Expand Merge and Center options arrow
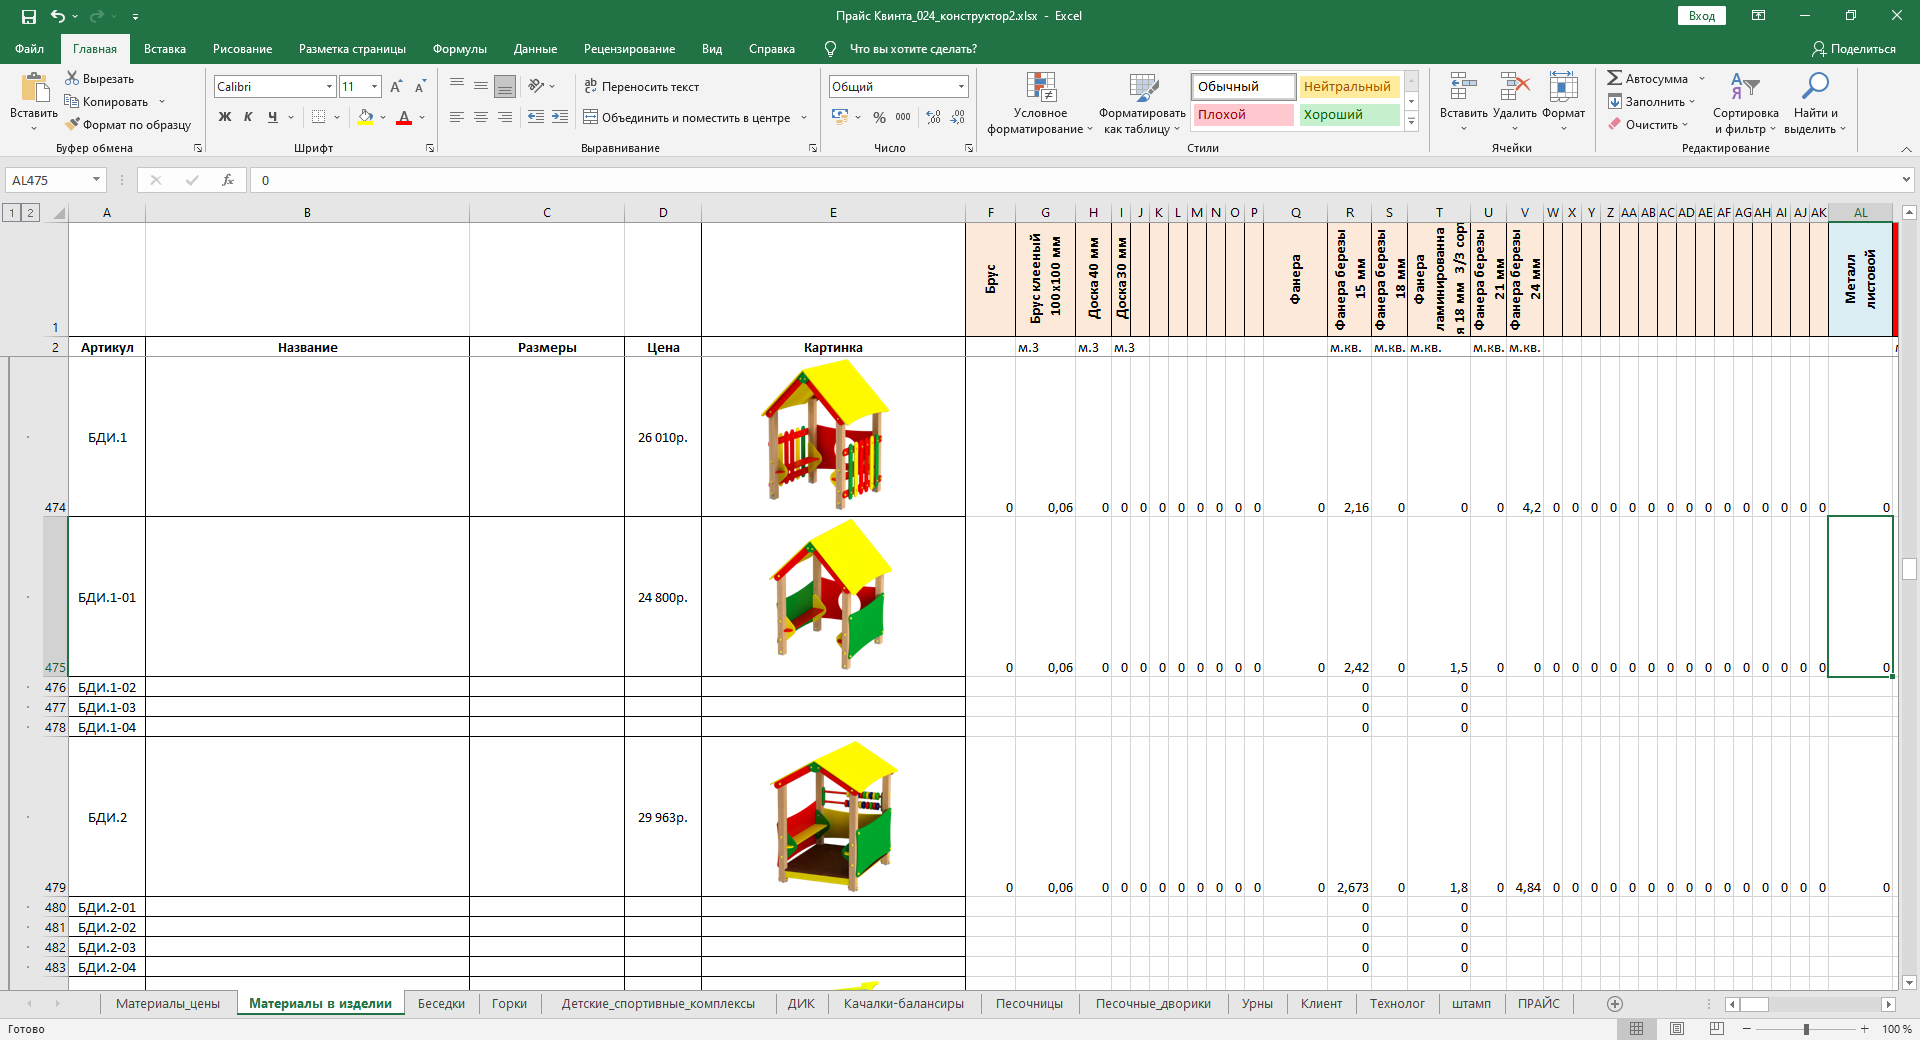The width and height of the screenshot is (1920, 1040). [x=804, y=117]
